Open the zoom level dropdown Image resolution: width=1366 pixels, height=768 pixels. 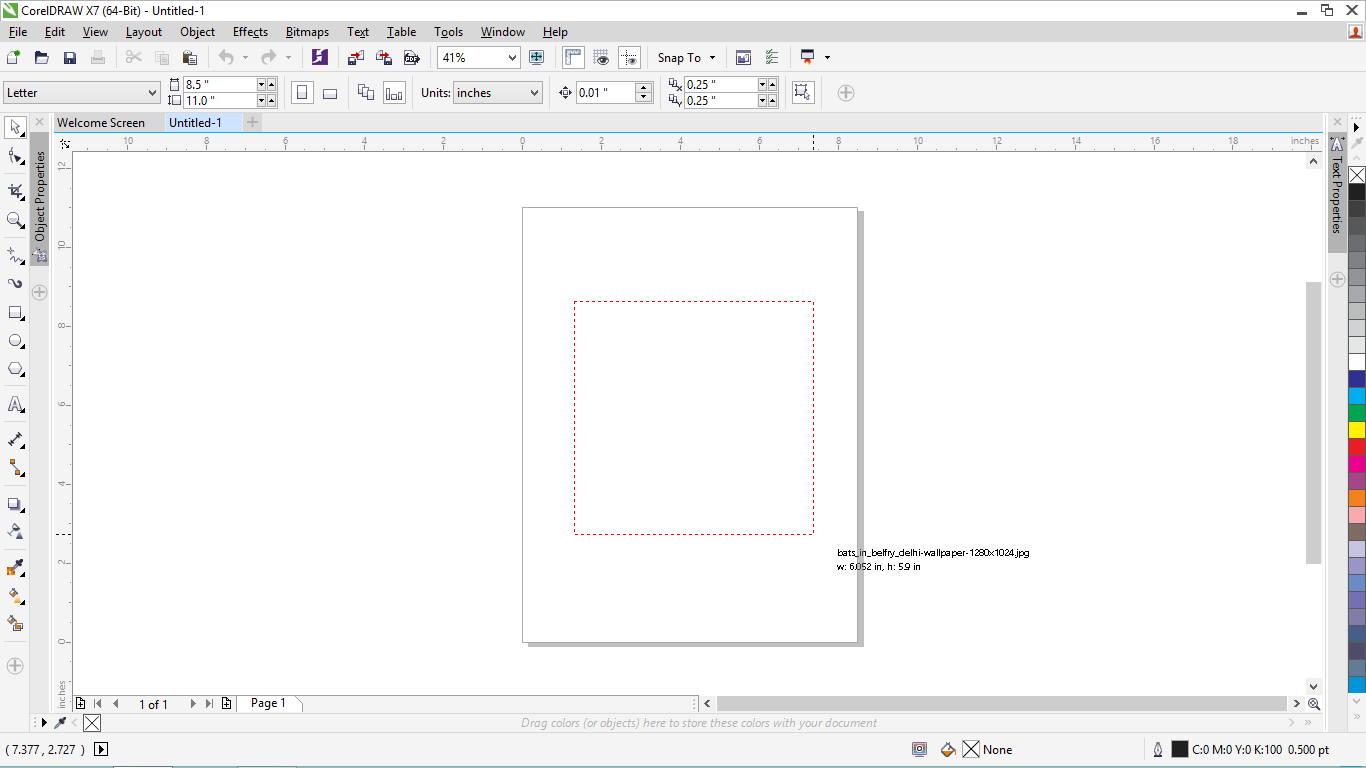tap(512, 57)
